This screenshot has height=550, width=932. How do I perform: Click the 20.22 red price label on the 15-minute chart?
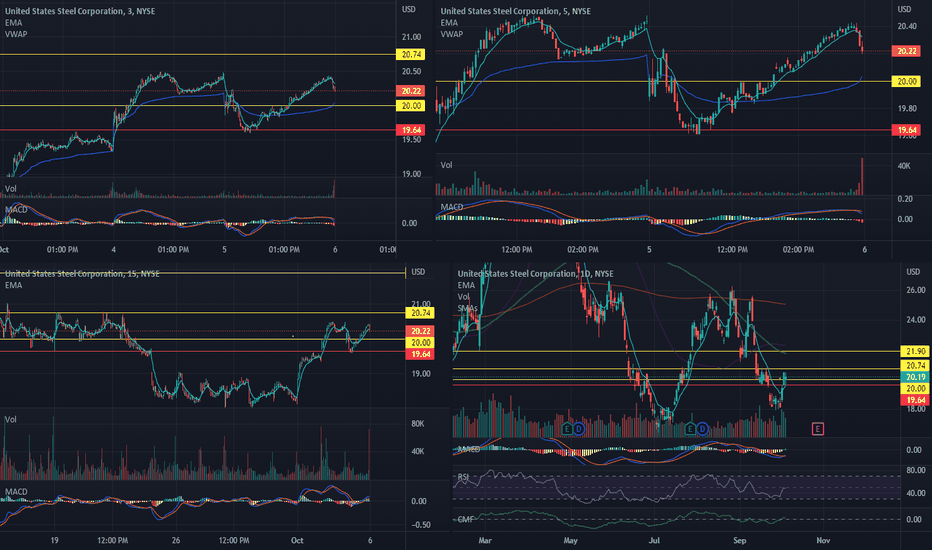click(420, 331)
